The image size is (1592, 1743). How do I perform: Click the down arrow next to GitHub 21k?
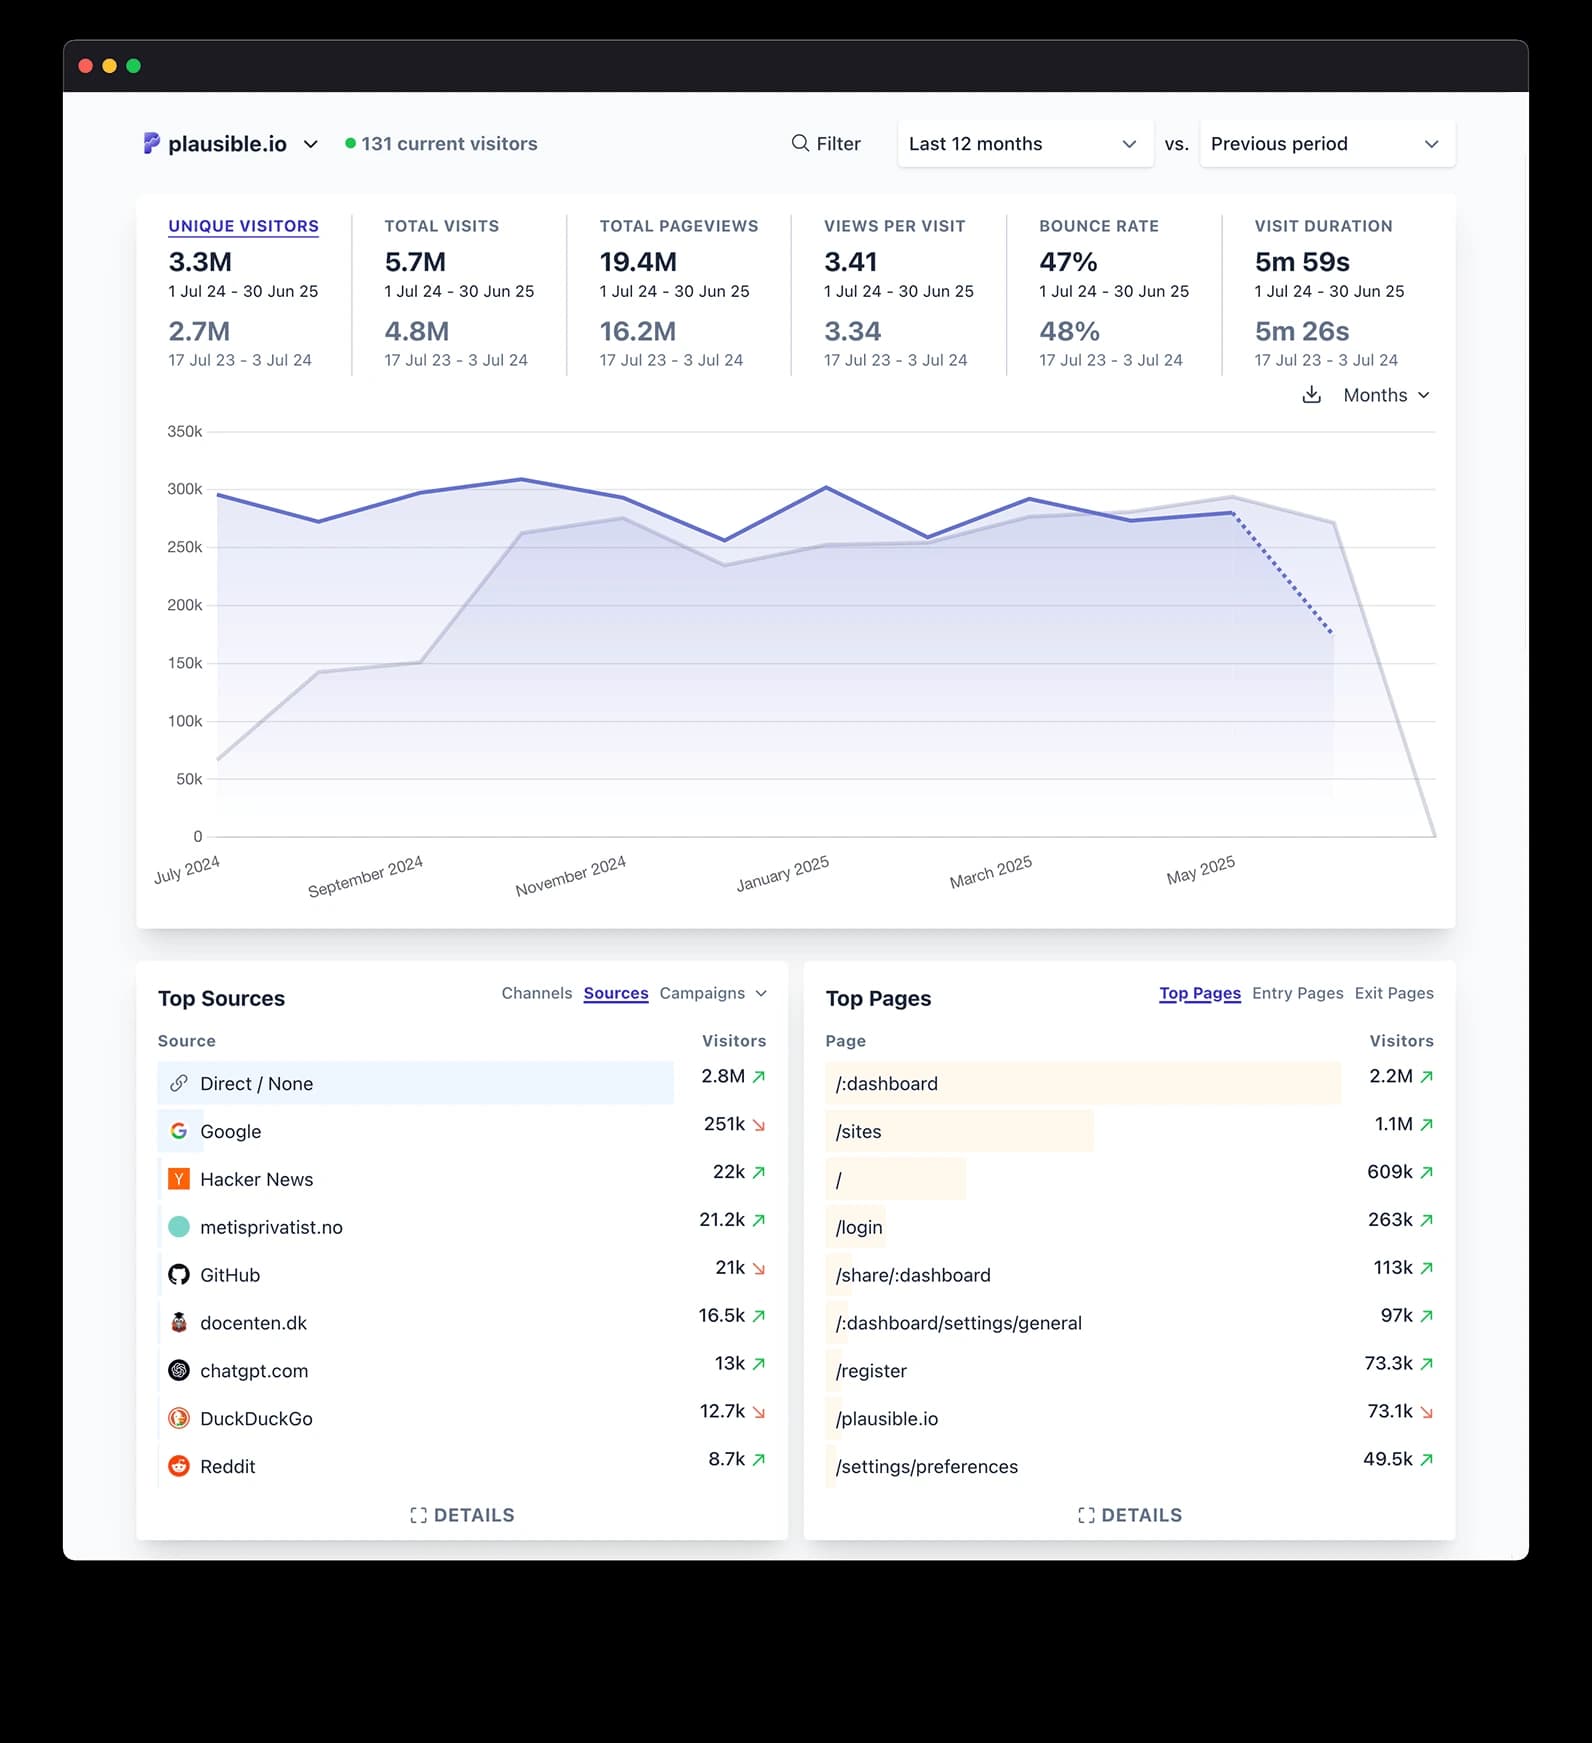pyautogui.click(x=759, y=1268)
